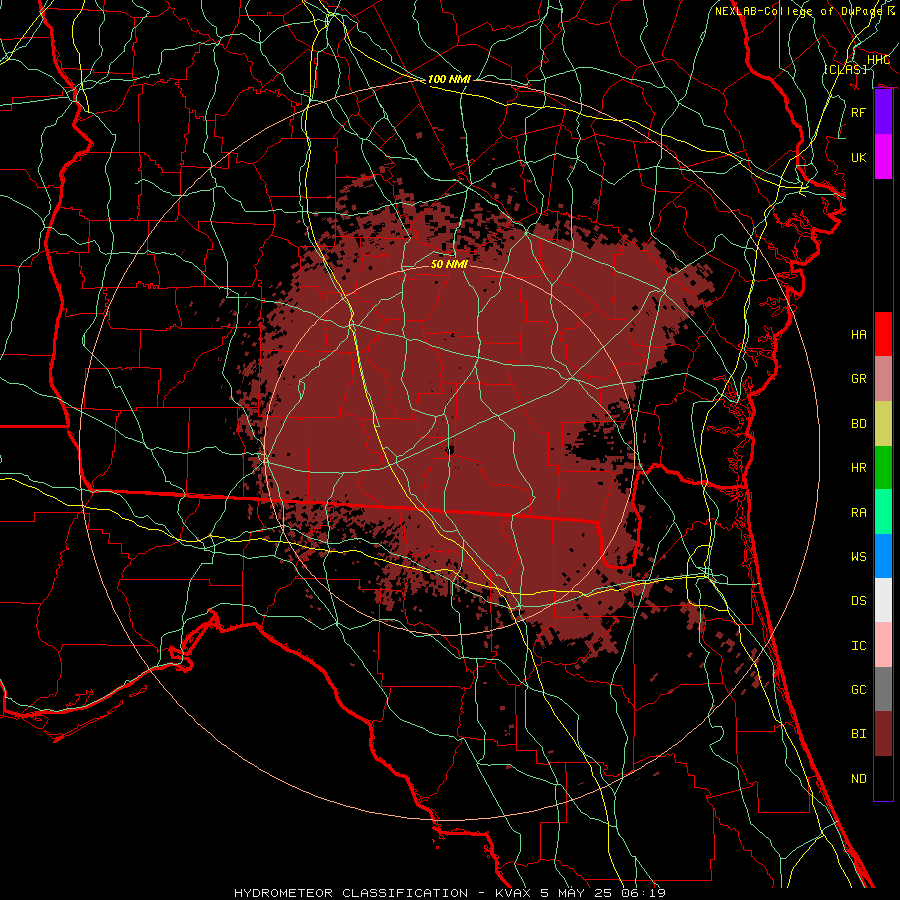Click the 100 NMI range ring label

pos(449,79)
